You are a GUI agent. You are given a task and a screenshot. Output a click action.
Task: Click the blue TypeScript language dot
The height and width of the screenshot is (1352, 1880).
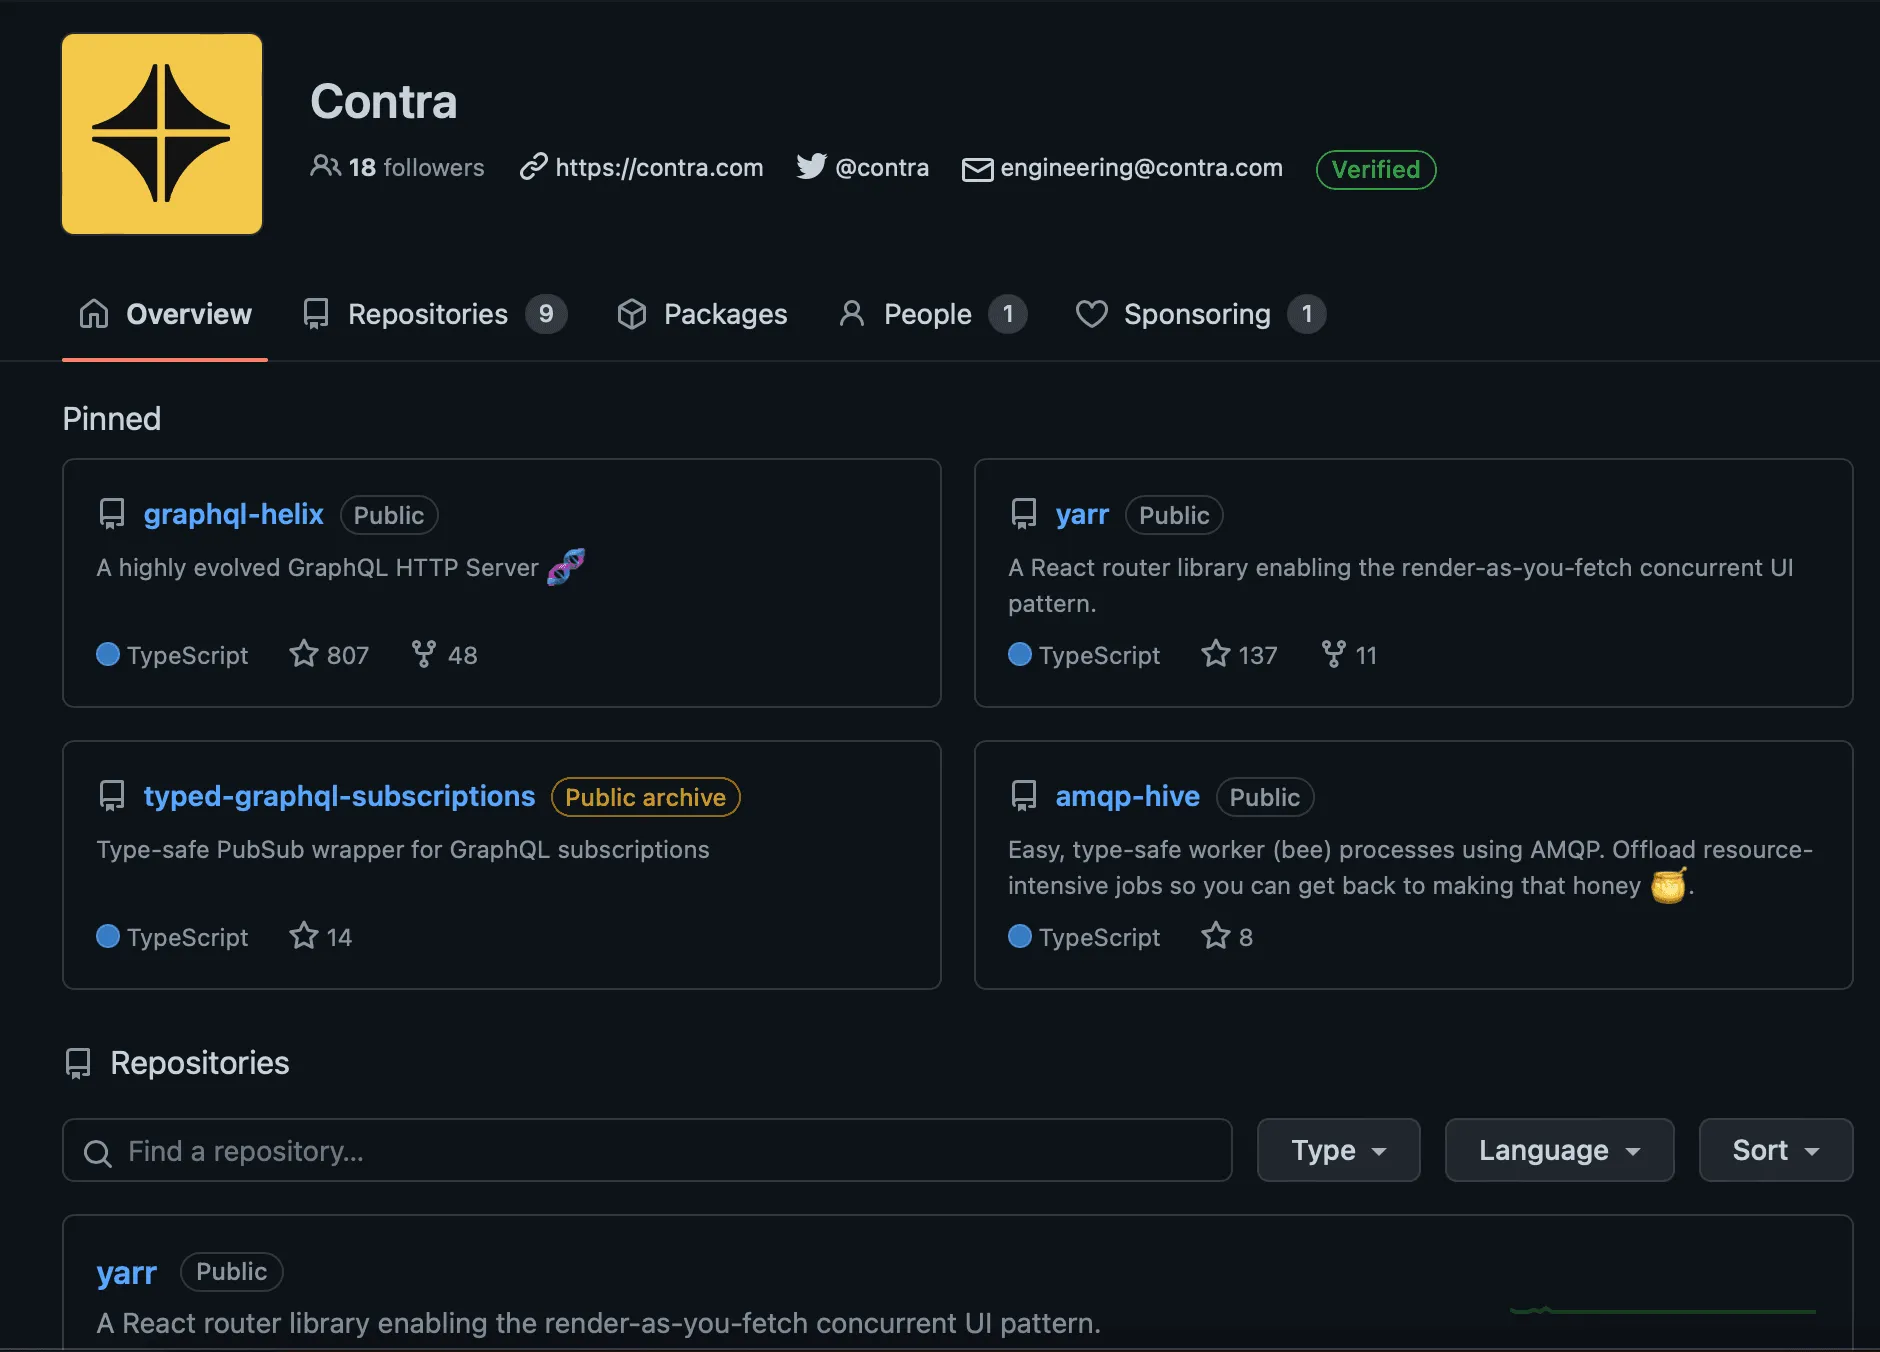[106, 654]
